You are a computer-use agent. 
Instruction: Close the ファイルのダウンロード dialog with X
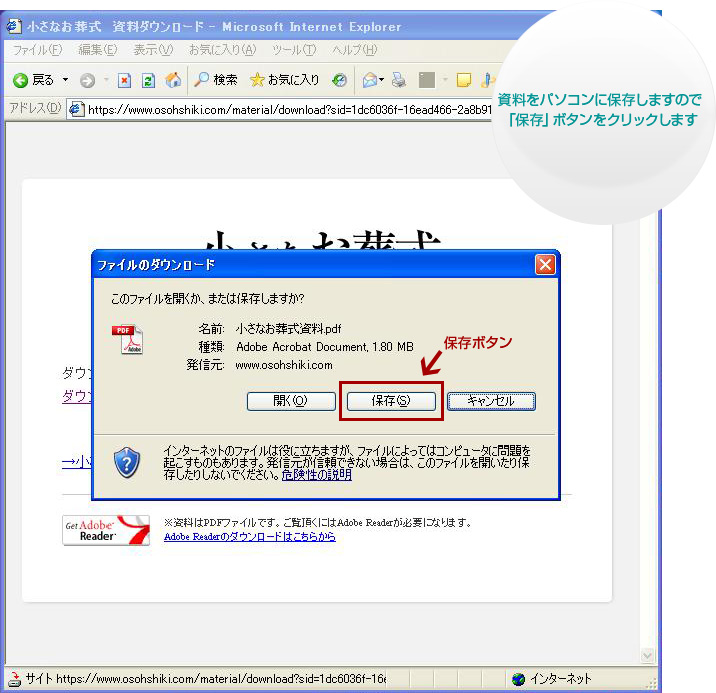point(545,264)
